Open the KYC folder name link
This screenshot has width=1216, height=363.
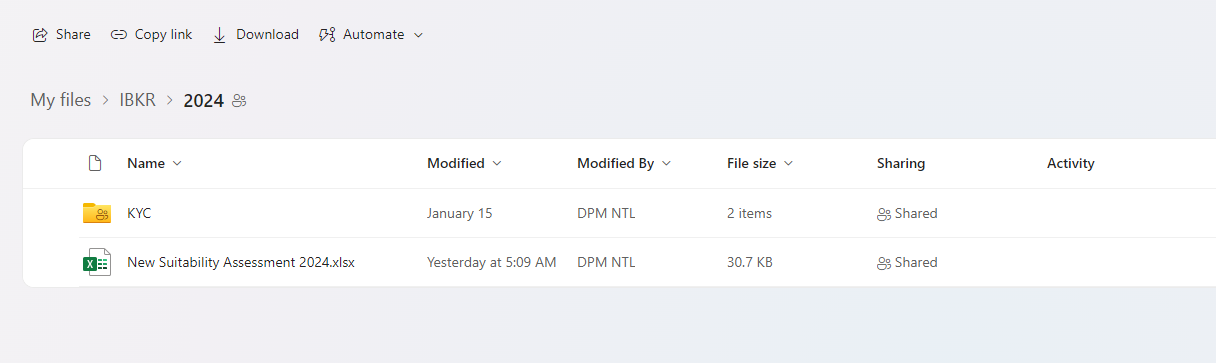[139, 213]
